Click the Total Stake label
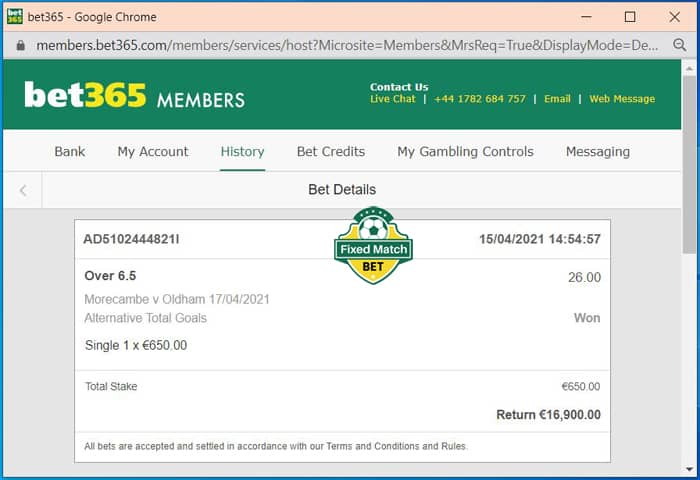The image size is (700, 480). (x=111, y=387)
